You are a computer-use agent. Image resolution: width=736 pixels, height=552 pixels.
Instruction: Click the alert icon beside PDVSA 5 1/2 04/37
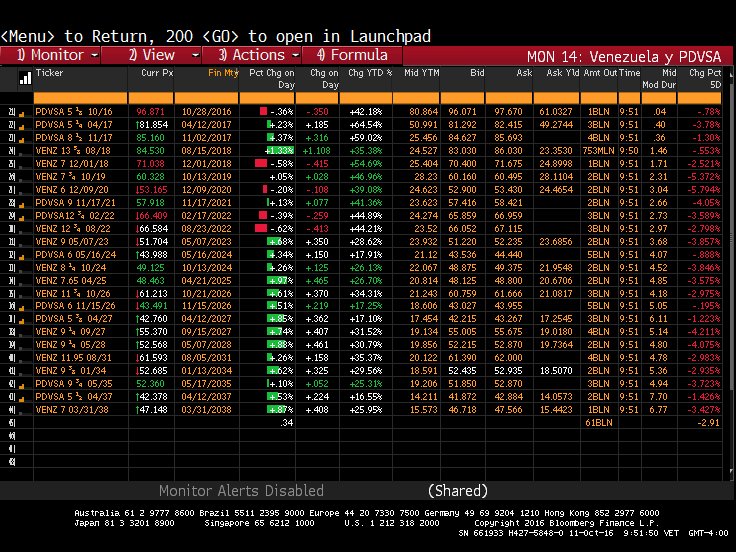(x=22, y=398)
